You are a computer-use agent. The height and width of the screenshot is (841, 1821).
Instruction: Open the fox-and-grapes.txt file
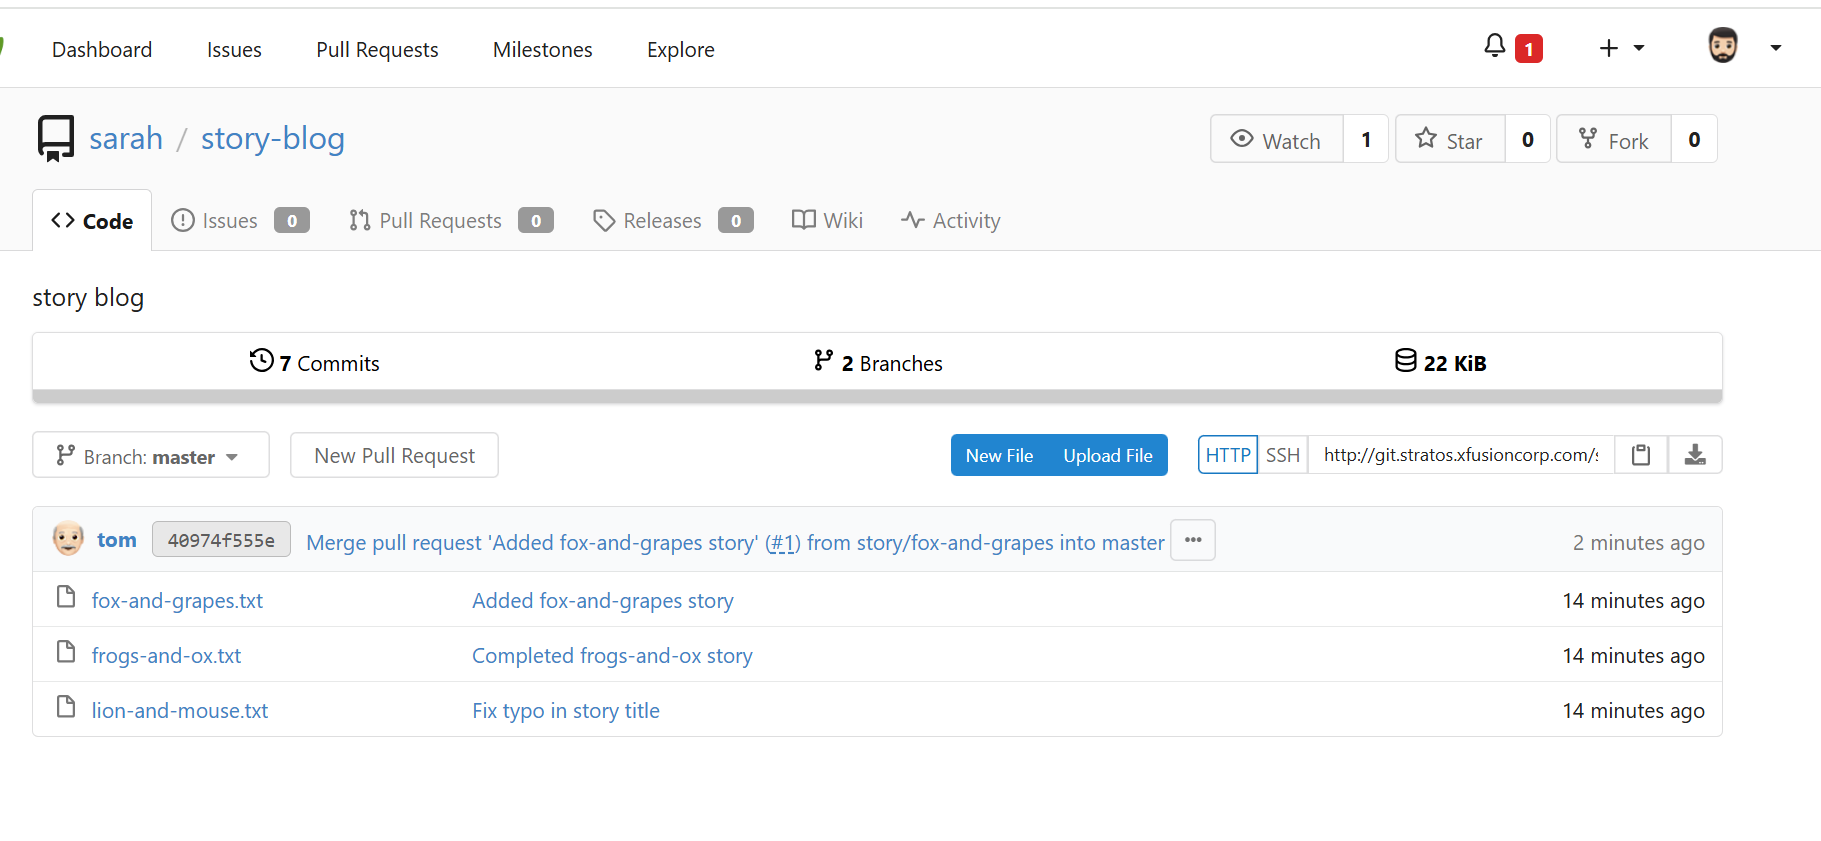[x=177, y=600]
